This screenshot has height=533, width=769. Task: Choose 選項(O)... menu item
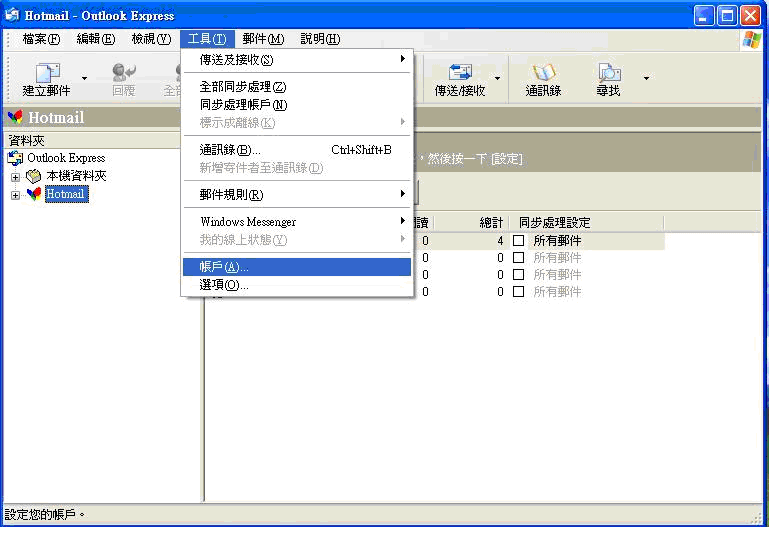(297, 285)
